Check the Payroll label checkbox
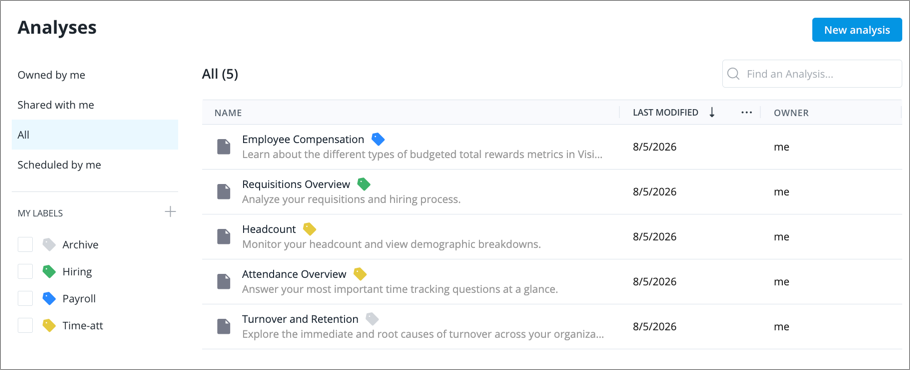Screen dimensions: 910x370 click(x=25, y=299)
